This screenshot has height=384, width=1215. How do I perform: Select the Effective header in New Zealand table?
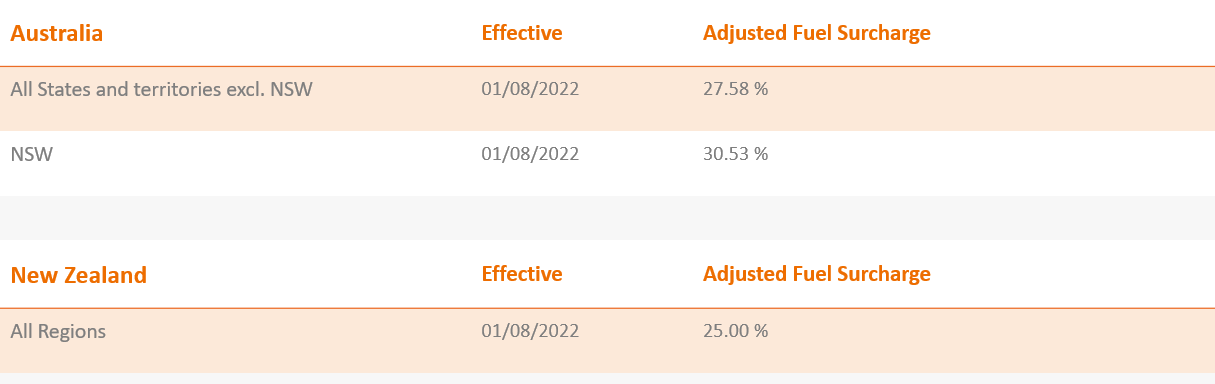tap(522, 274)
